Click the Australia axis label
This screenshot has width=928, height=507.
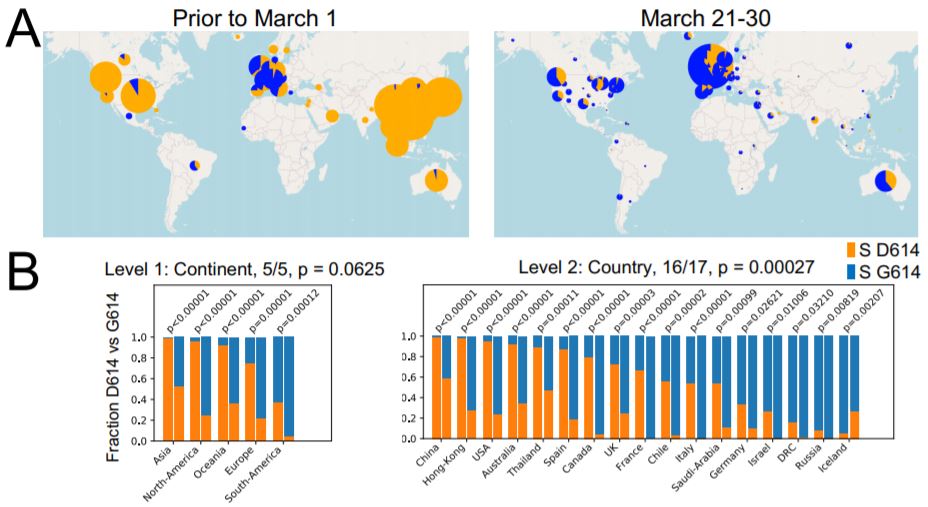point(497,462)
